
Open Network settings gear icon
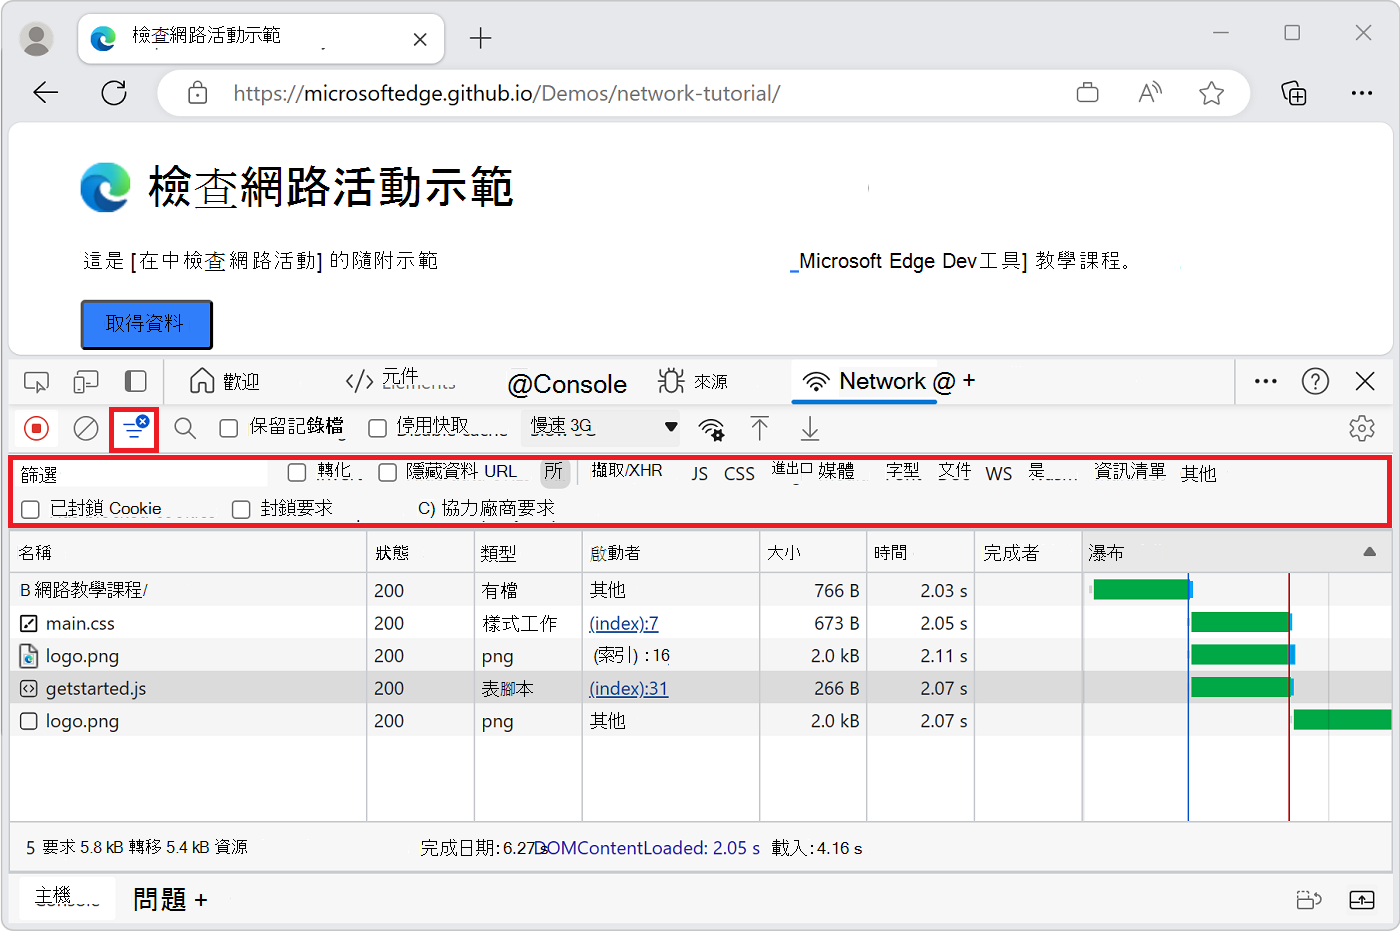[1362, 429]
